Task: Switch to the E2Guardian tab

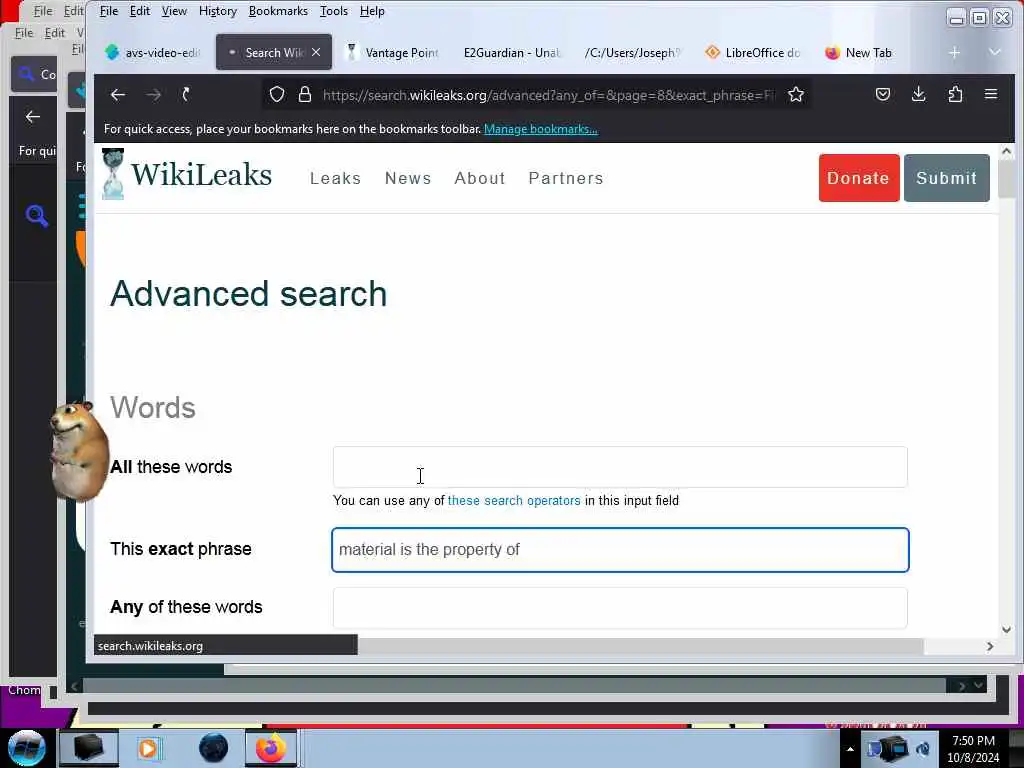Action: pos(513,52)
